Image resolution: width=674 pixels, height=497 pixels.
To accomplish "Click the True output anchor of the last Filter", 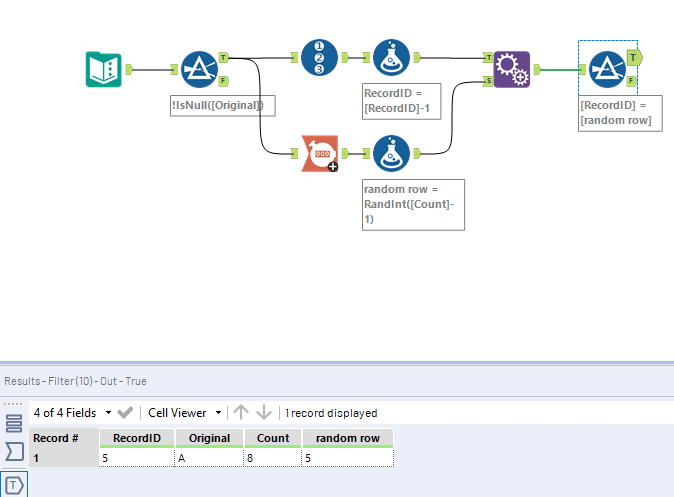I will [x=634, y=57].
